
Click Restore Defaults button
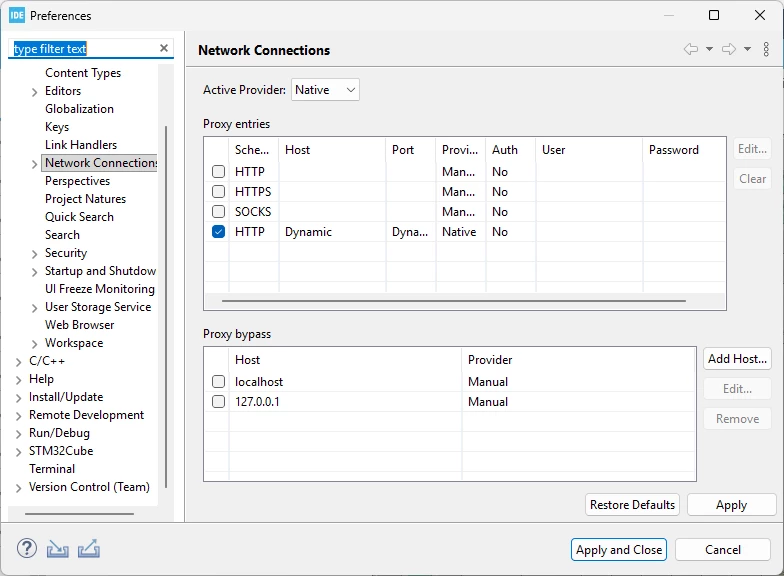coord(632,505)
